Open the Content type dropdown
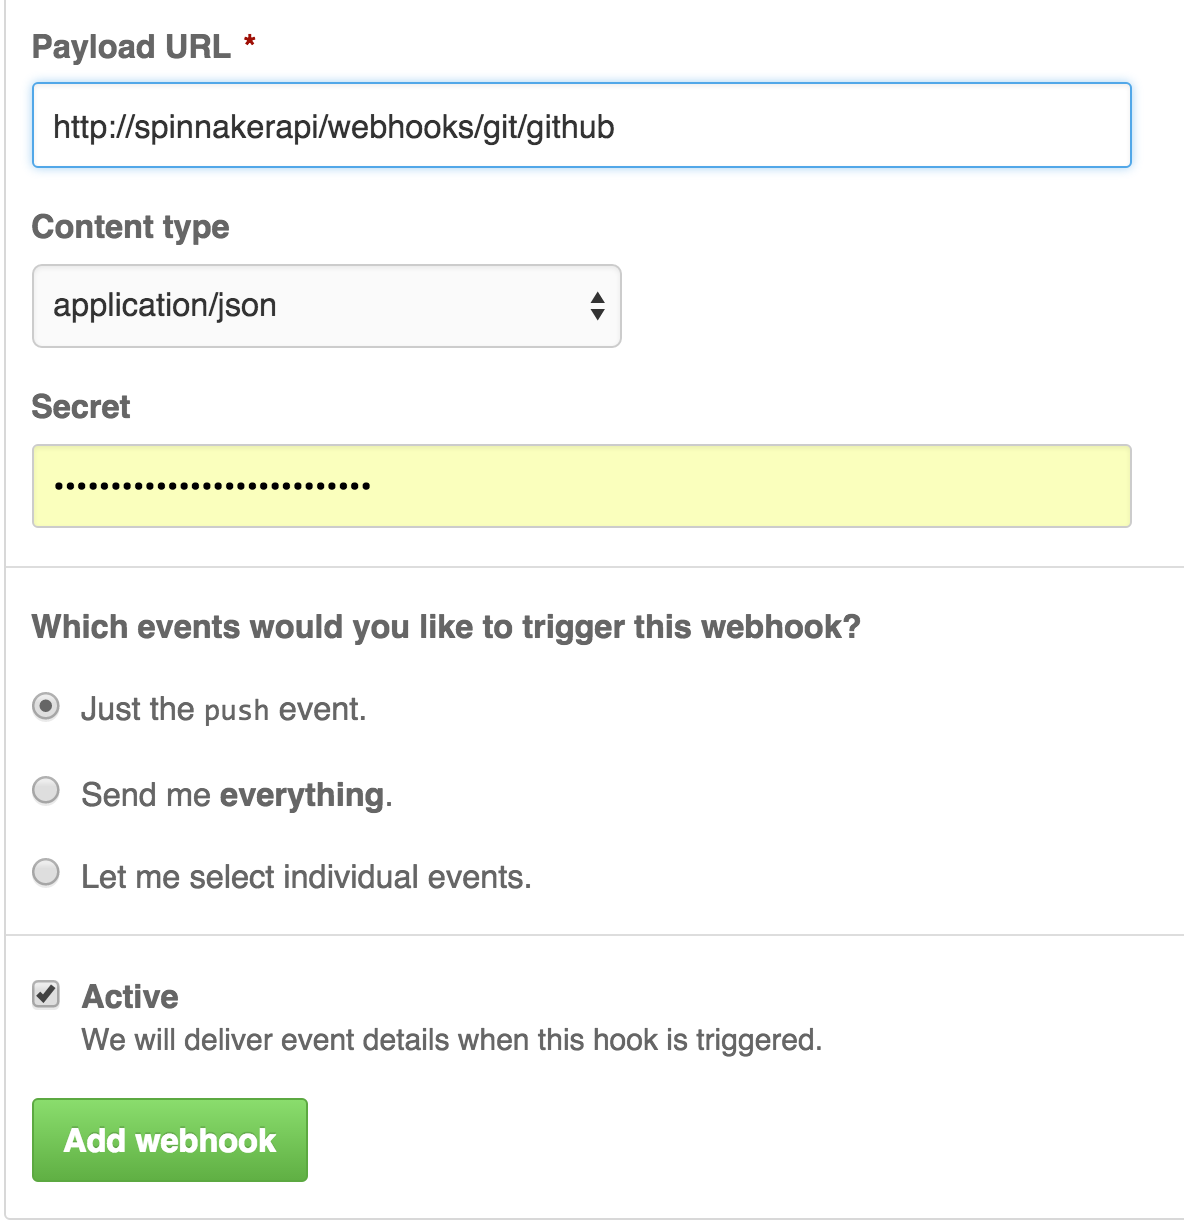Viewport: 1184px width, 1220px height. (x=327, y=306)
